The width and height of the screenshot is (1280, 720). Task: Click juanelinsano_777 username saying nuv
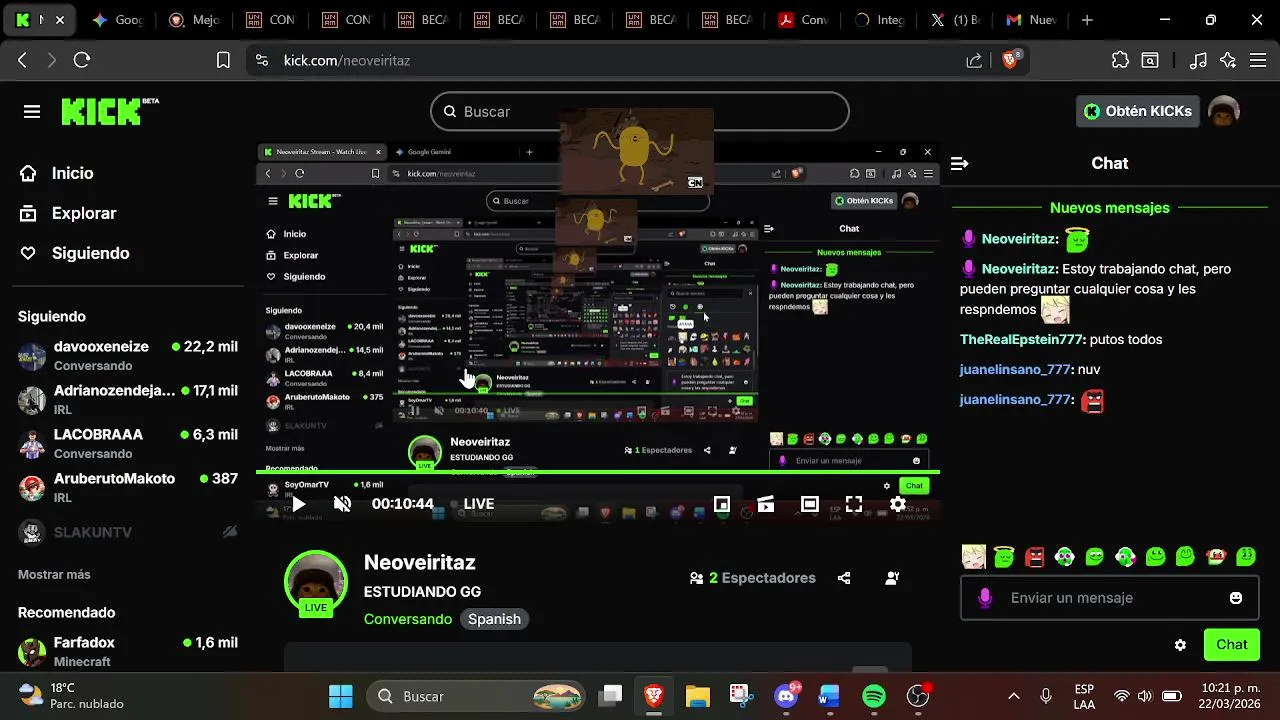[1015, 370]
